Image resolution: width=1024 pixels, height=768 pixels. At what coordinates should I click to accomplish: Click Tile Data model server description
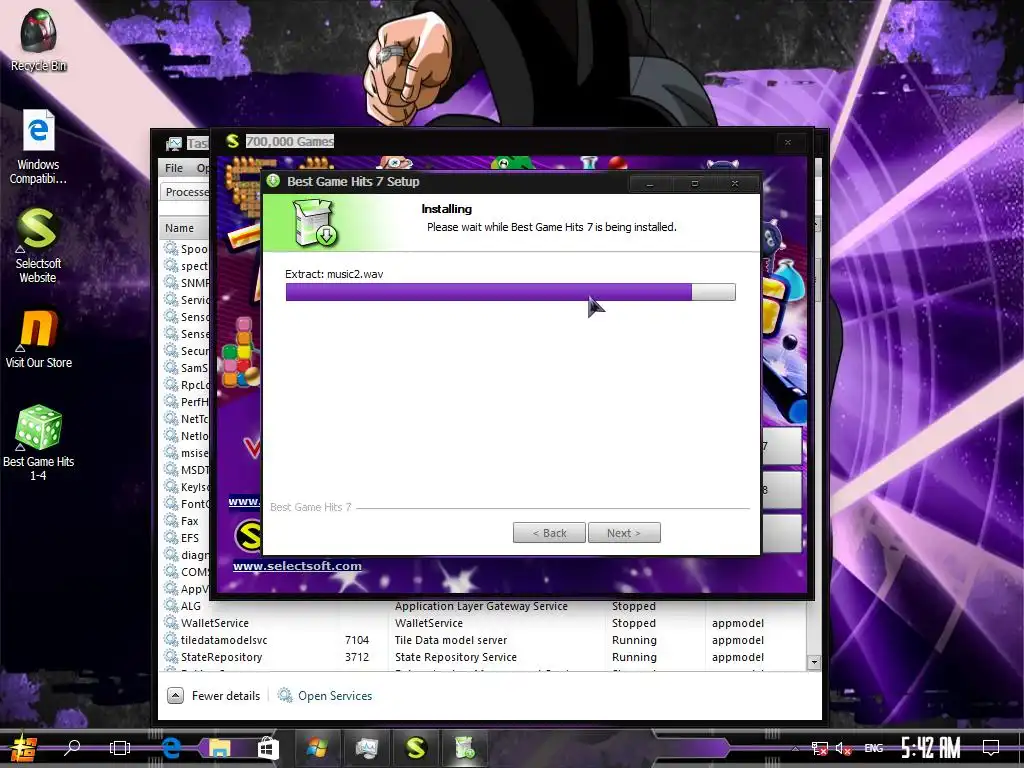tap(451, 640)
